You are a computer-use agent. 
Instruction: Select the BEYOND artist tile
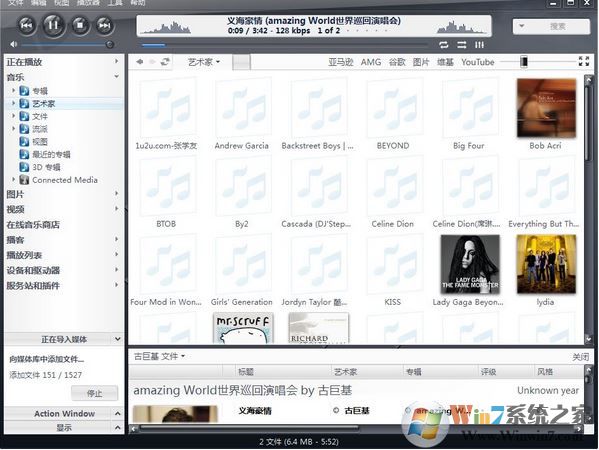[x=394, y=108]
